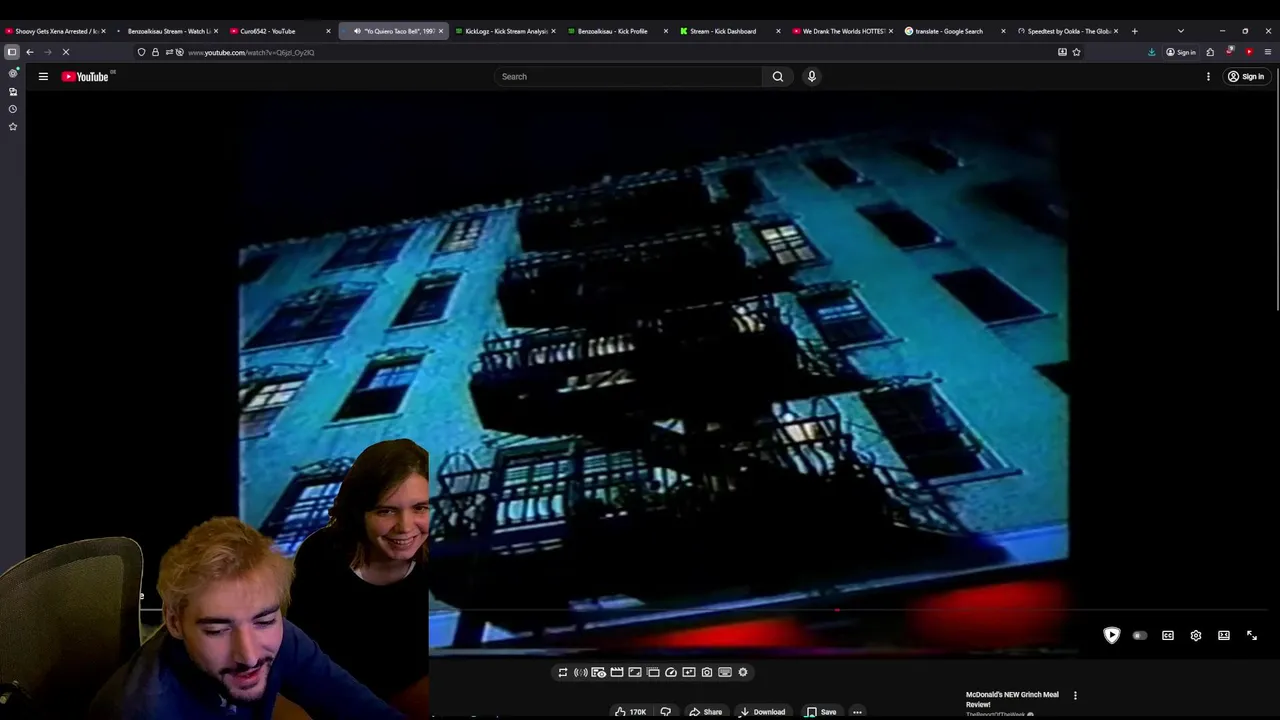Open browser downloads arrow

point(1152,52)
